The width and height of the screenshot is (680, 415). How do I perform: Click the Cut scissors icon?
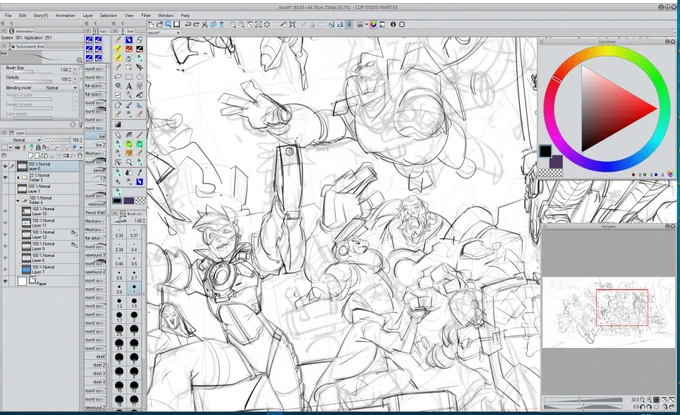(205, 24)
